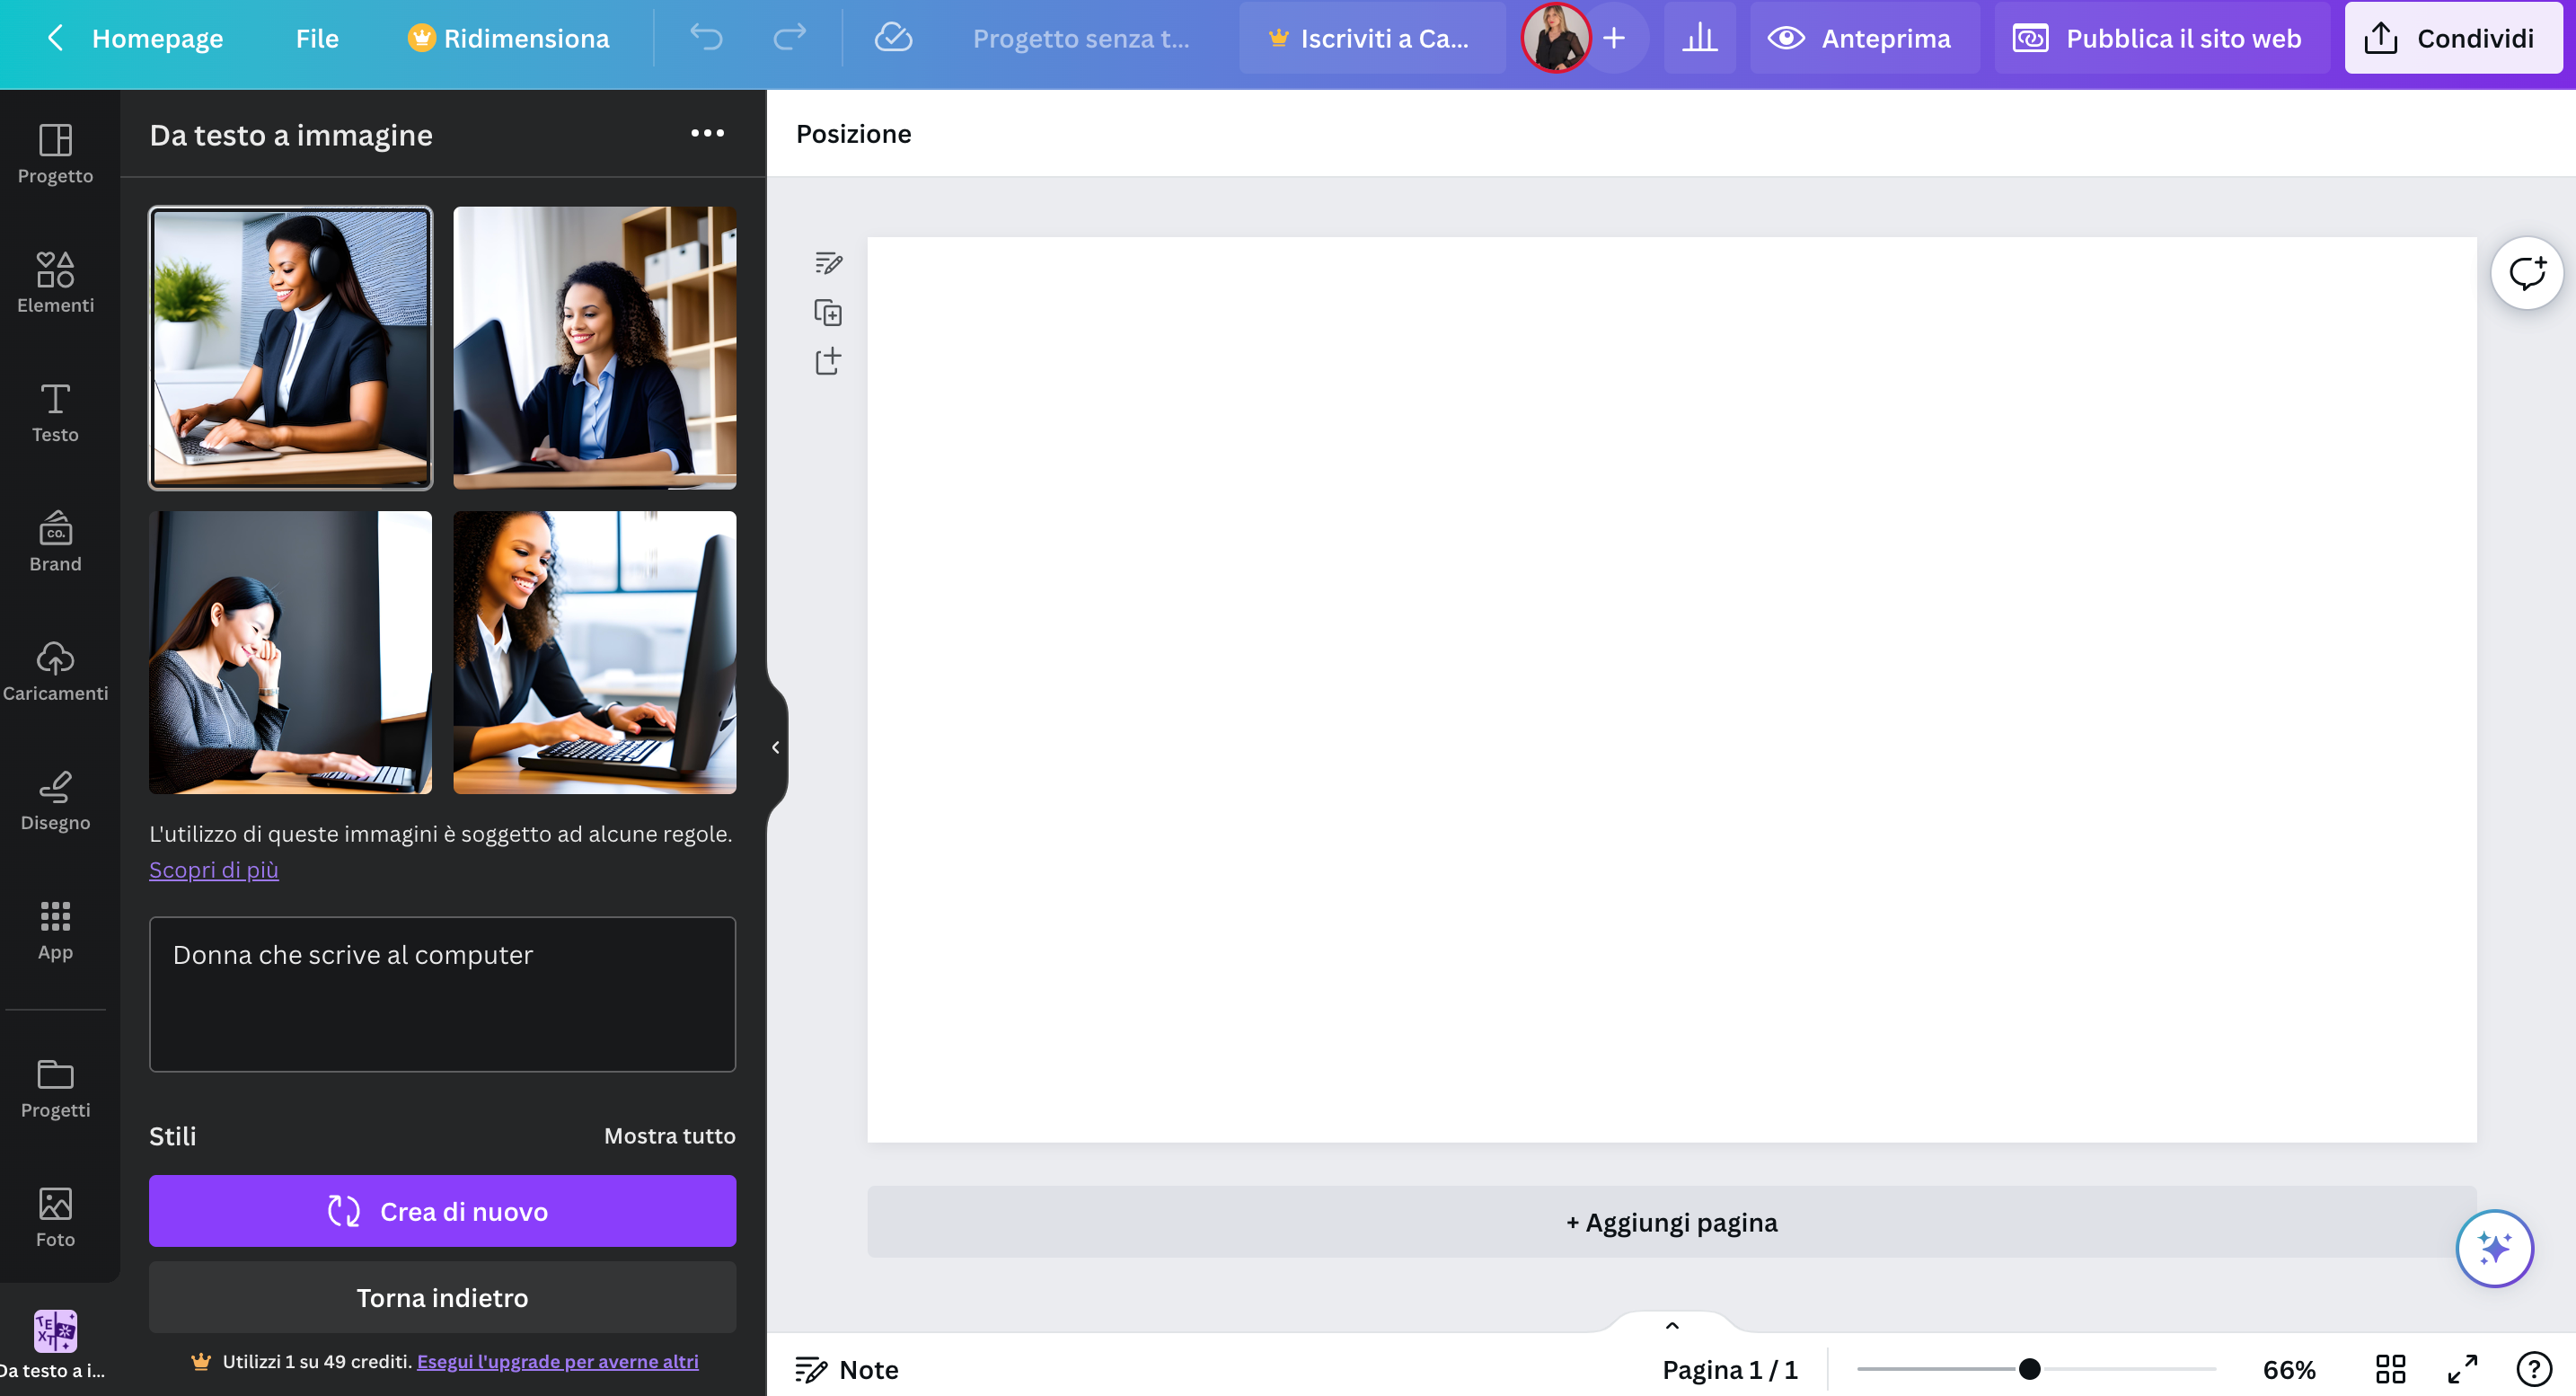The image size is (2576, 1396).
Task: Open the Ridimensiona menu
Action: pos(508,38)
